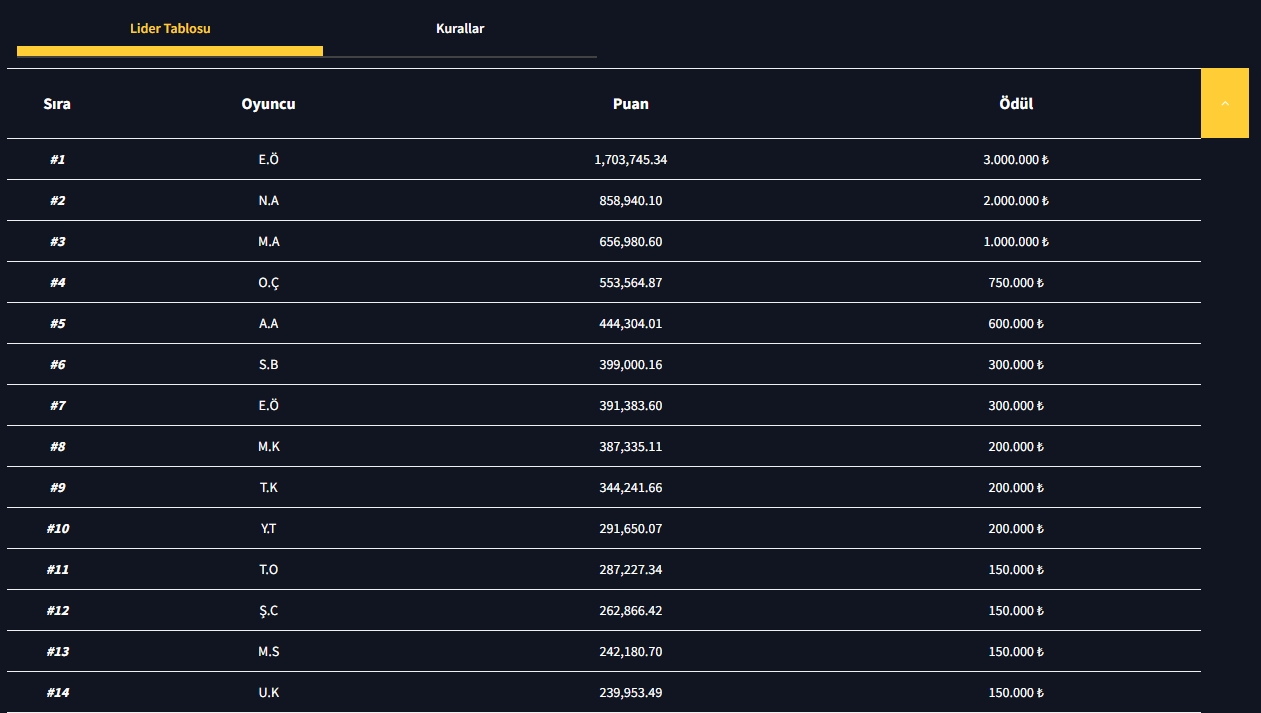Click the 750.000 ₺ prize cell
The height and width of the screenshot is (713, 1261).
click(1016, 282)
